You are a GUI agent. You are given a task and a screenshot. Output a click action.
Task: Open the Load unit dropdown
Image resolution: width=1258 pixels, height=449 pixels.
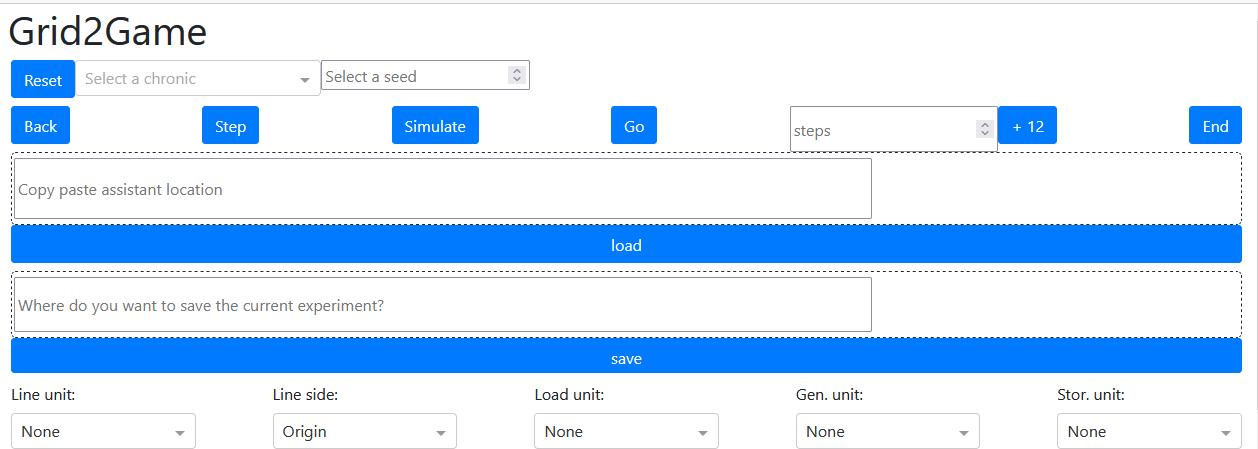(x=627, y=431)
